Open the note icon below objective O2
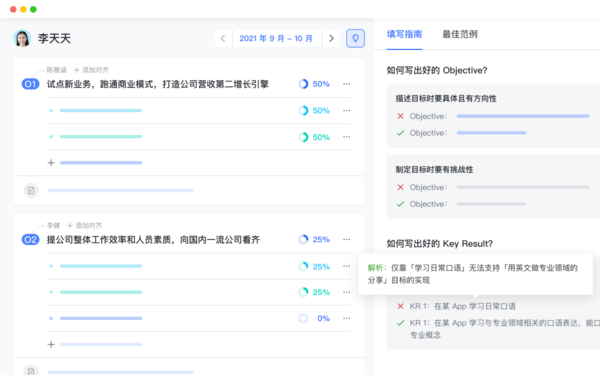 point(31,370)
